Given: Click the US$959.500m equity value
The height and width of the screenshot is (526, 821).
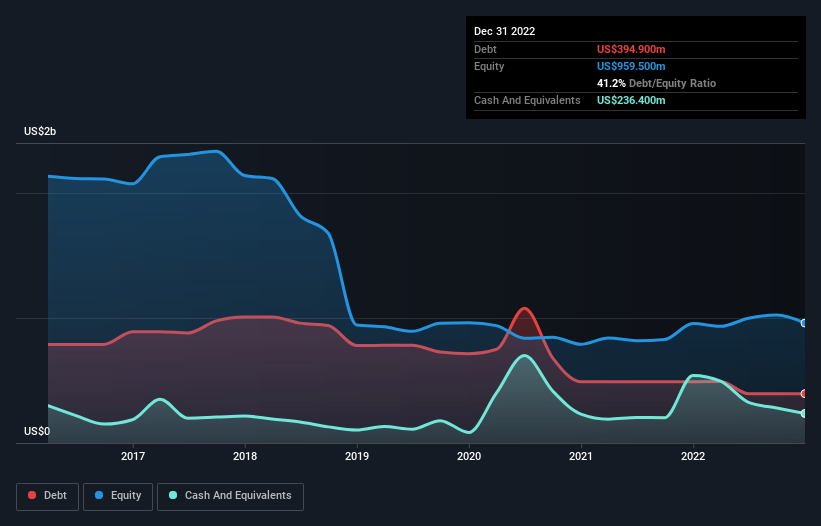Looking at the screenshot, I should pos(631,66).
